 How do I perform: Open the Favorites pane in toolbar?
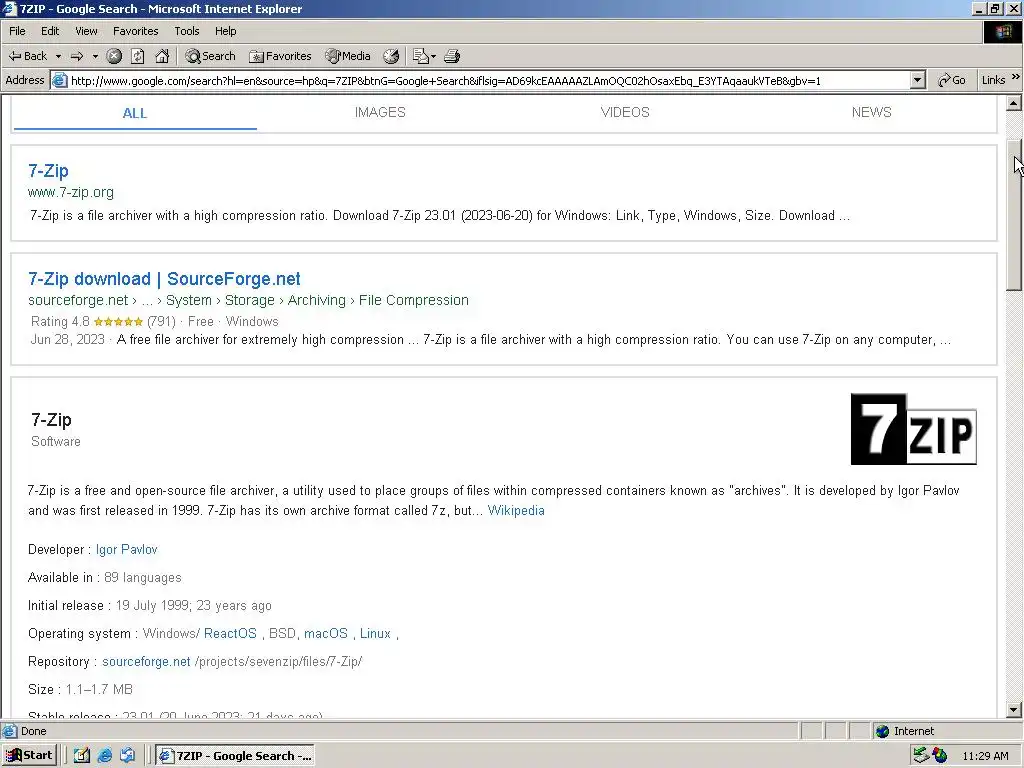[x=280, y=56]
